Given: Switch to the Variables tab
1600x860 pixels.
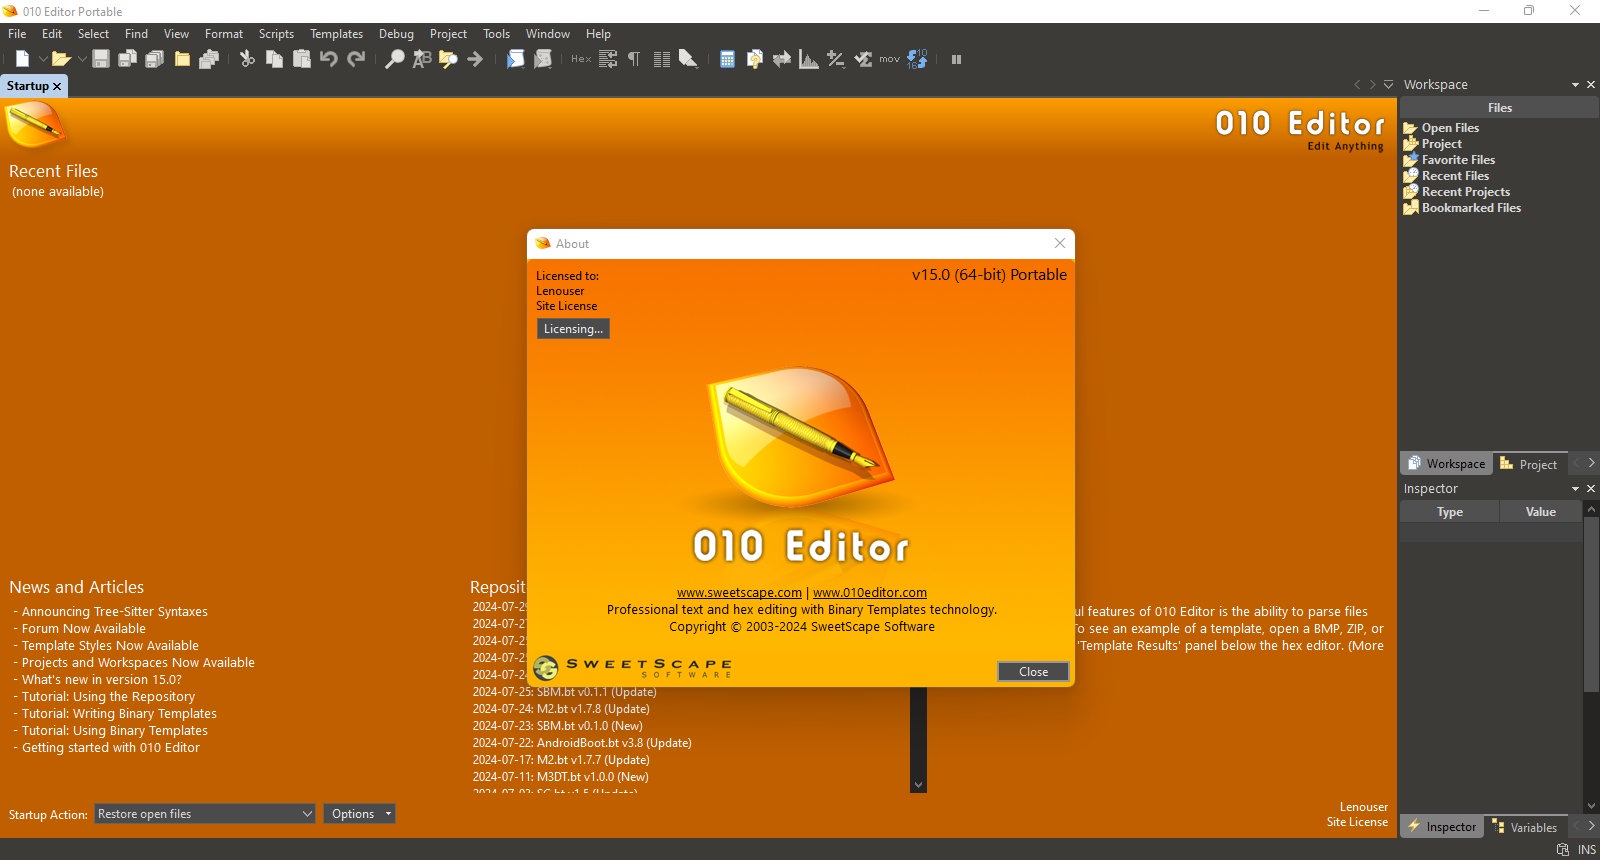Looking at the screenshot, I should [x=1525, y=827].
